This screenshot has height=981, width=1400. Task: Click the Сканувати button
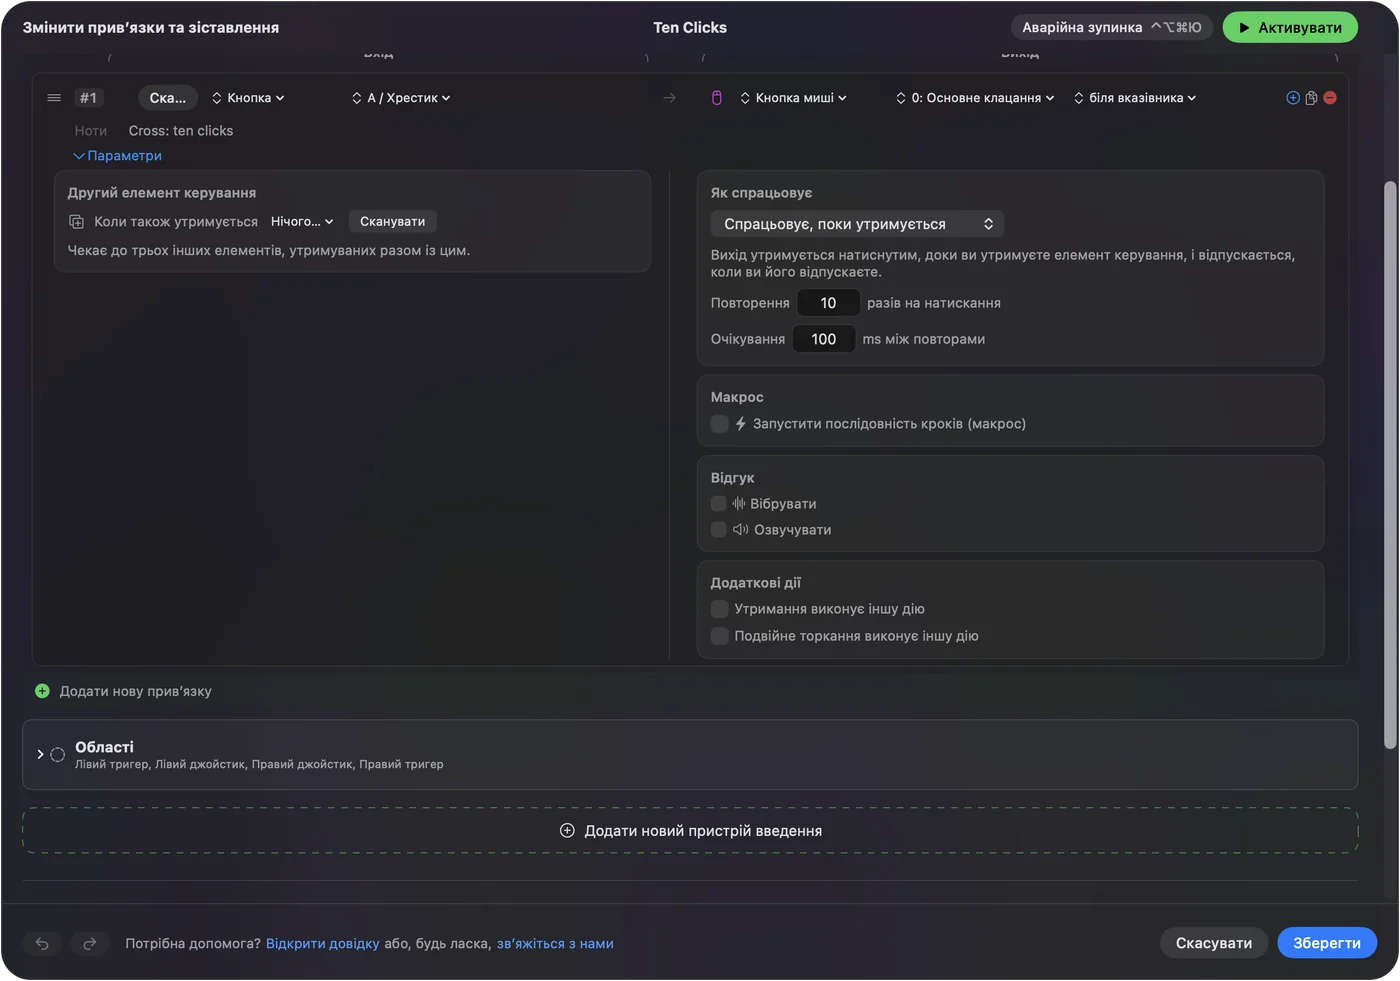393,222
